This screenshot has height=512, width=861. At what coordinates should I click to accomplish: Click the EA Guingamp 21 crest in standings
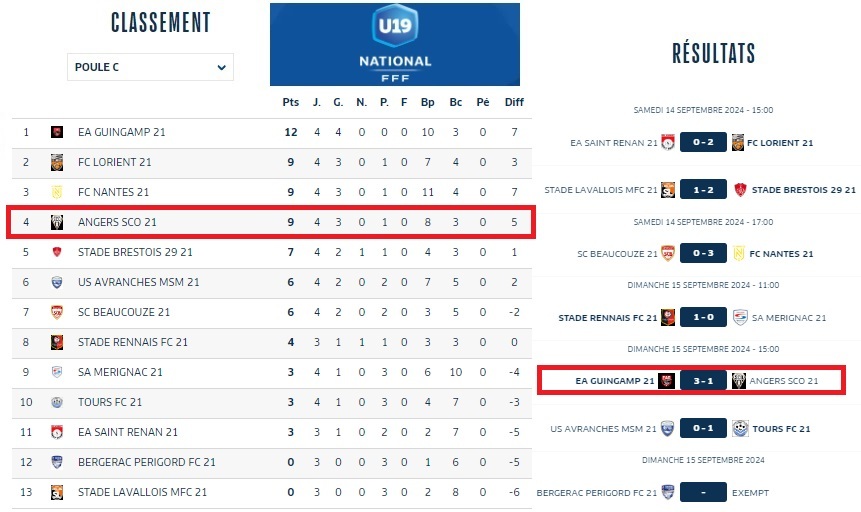pos(57,132)
